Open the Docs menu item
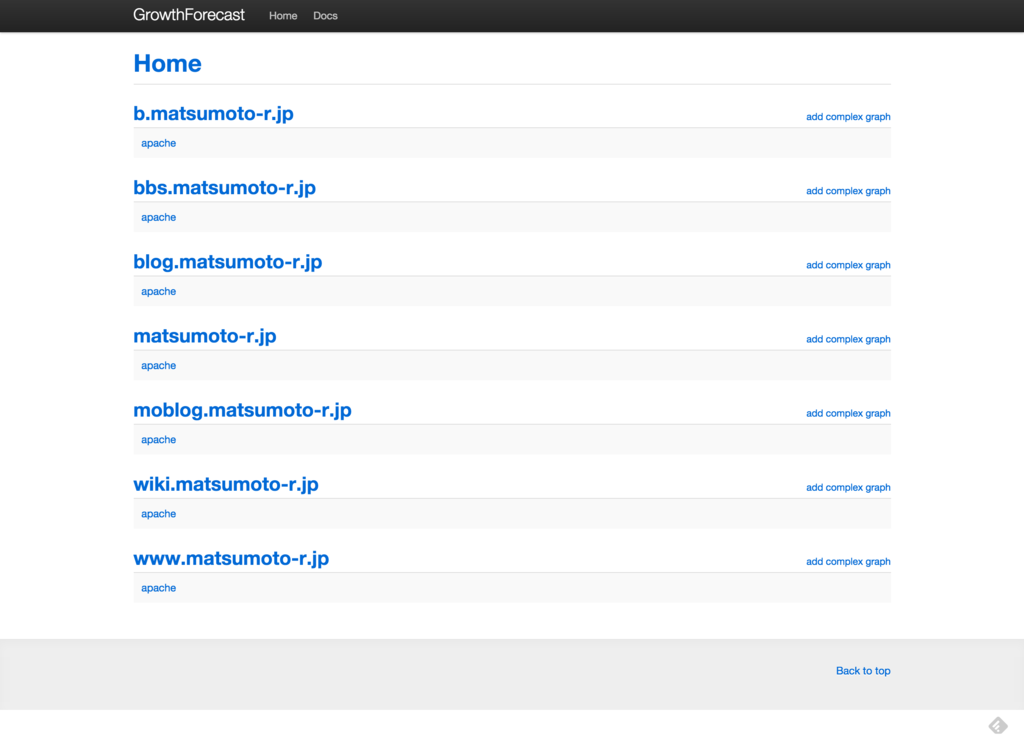Viewport: 1024px width, 751px height. point(325,16)
